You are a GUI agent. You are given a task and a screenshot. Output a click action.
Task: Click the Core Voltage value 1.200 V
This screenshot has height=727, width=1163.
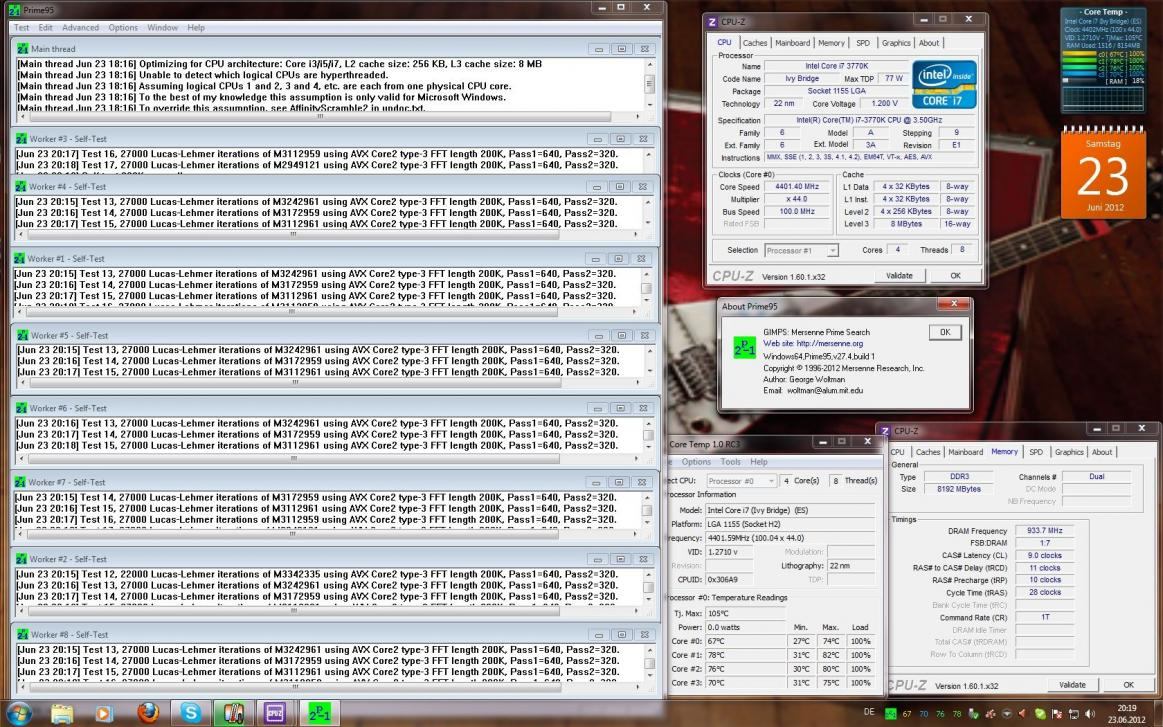point(883,103)
